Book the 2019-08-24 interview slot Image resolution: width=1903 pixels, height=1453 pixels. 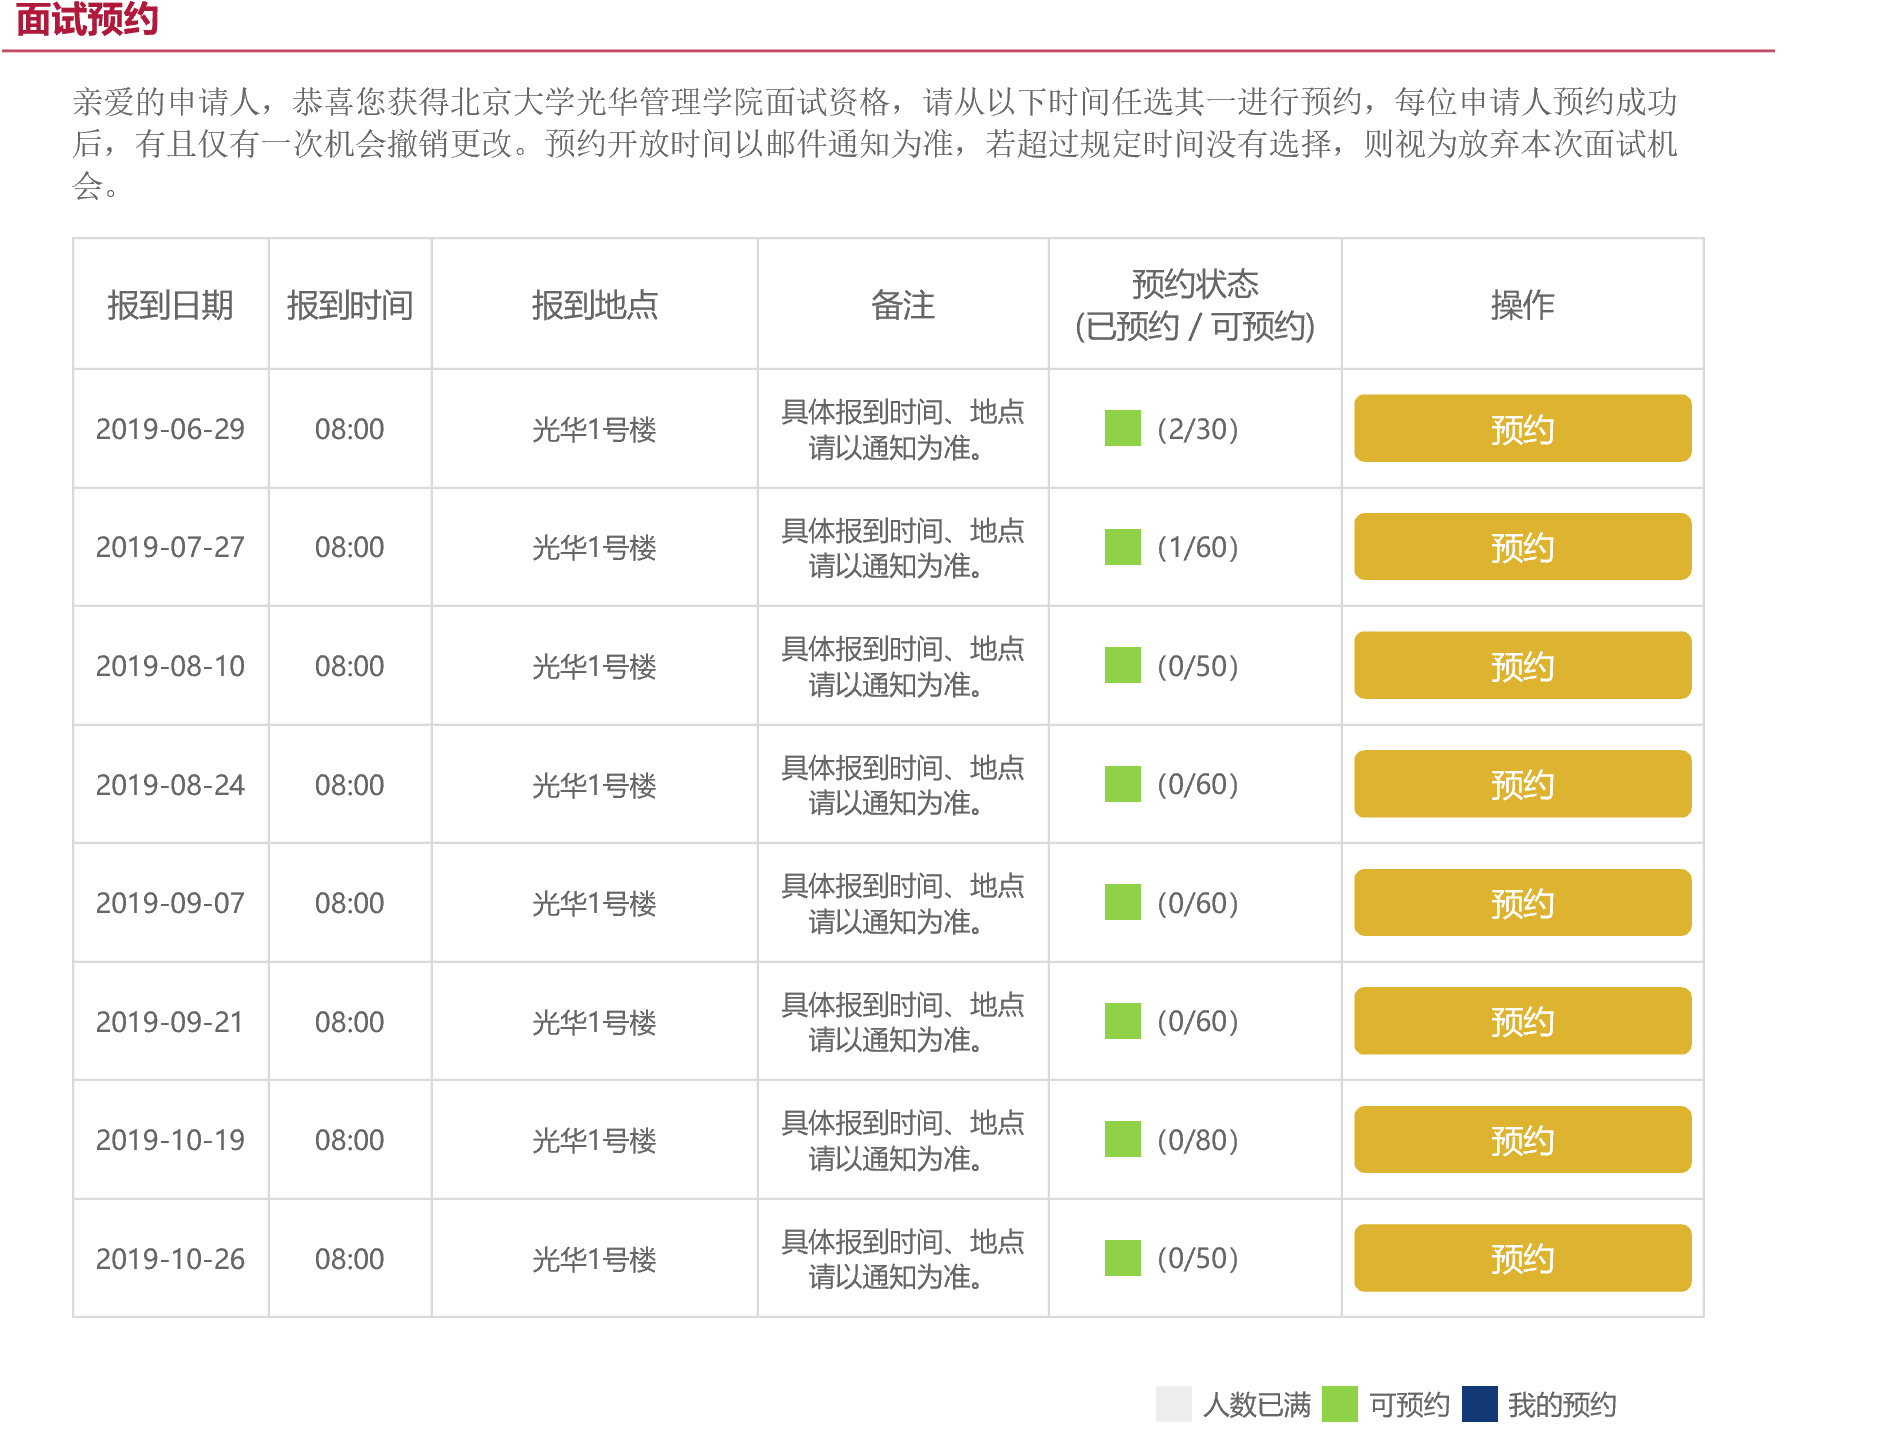(1522, 784)
